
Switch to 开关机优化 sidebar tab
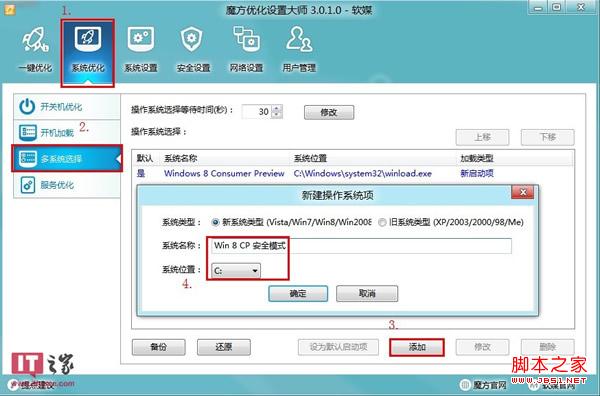pyautogui.click(x=67, y=107)
